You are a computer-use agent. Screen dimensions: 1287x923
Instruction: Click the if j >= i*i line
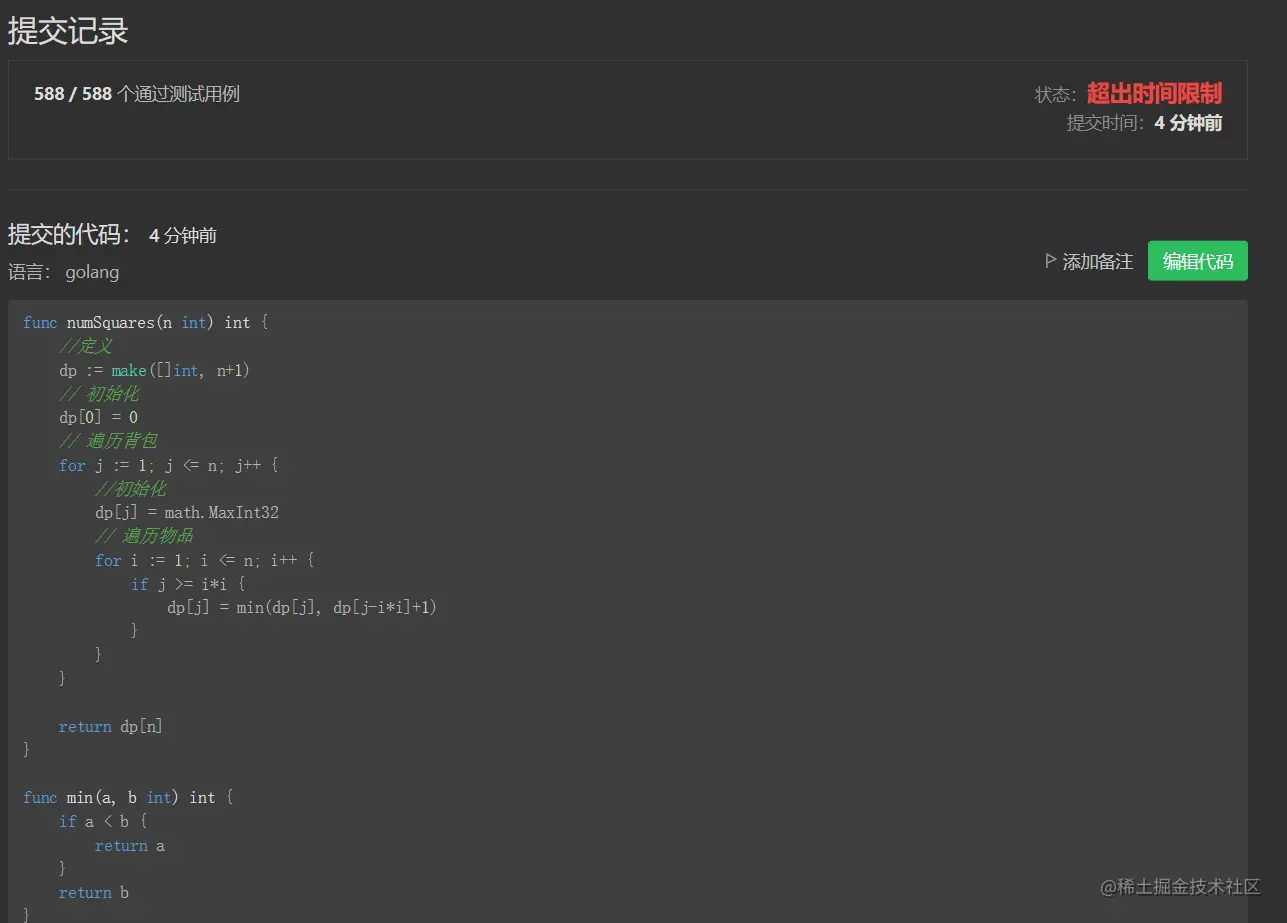pos(188,583)
